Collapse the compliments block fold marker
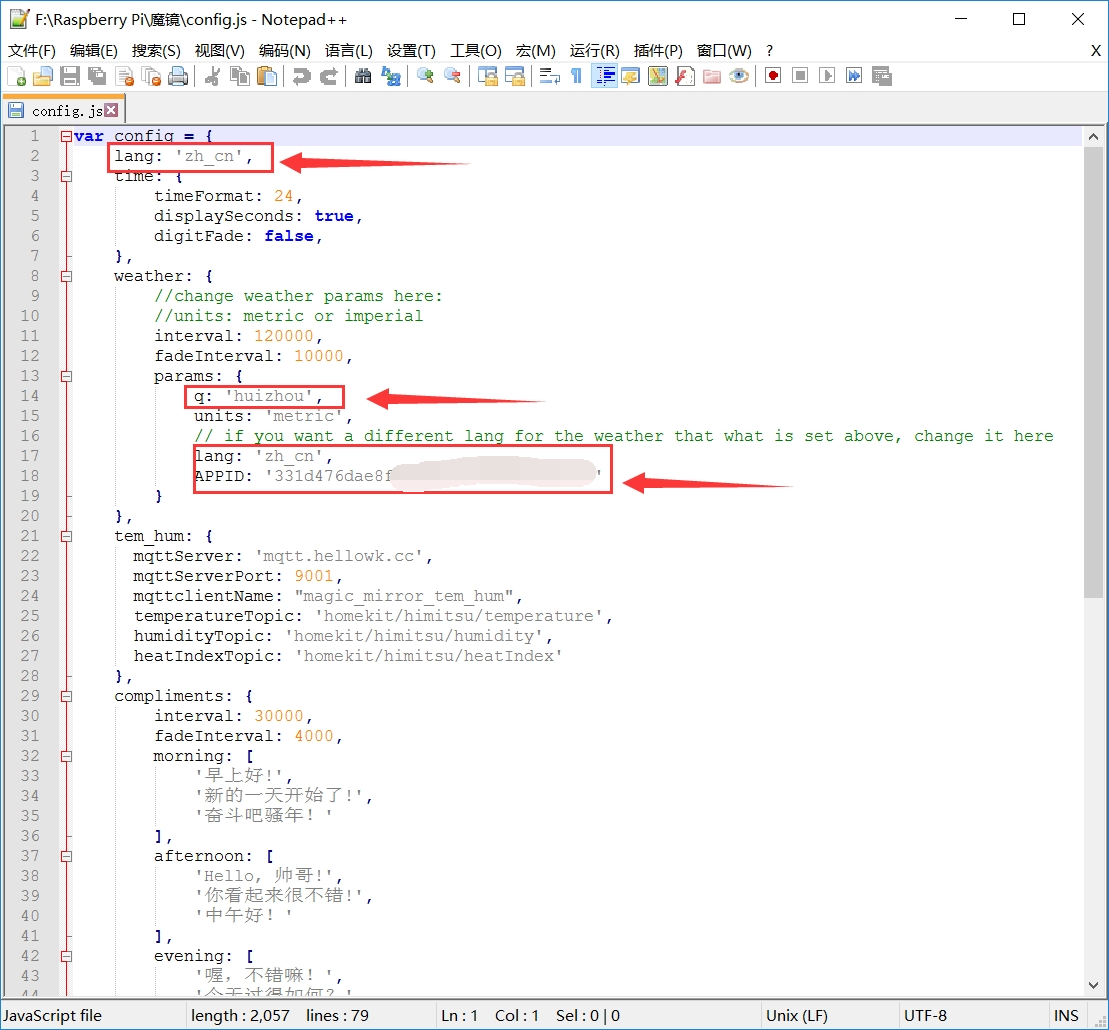 click(x=66, y=696)
